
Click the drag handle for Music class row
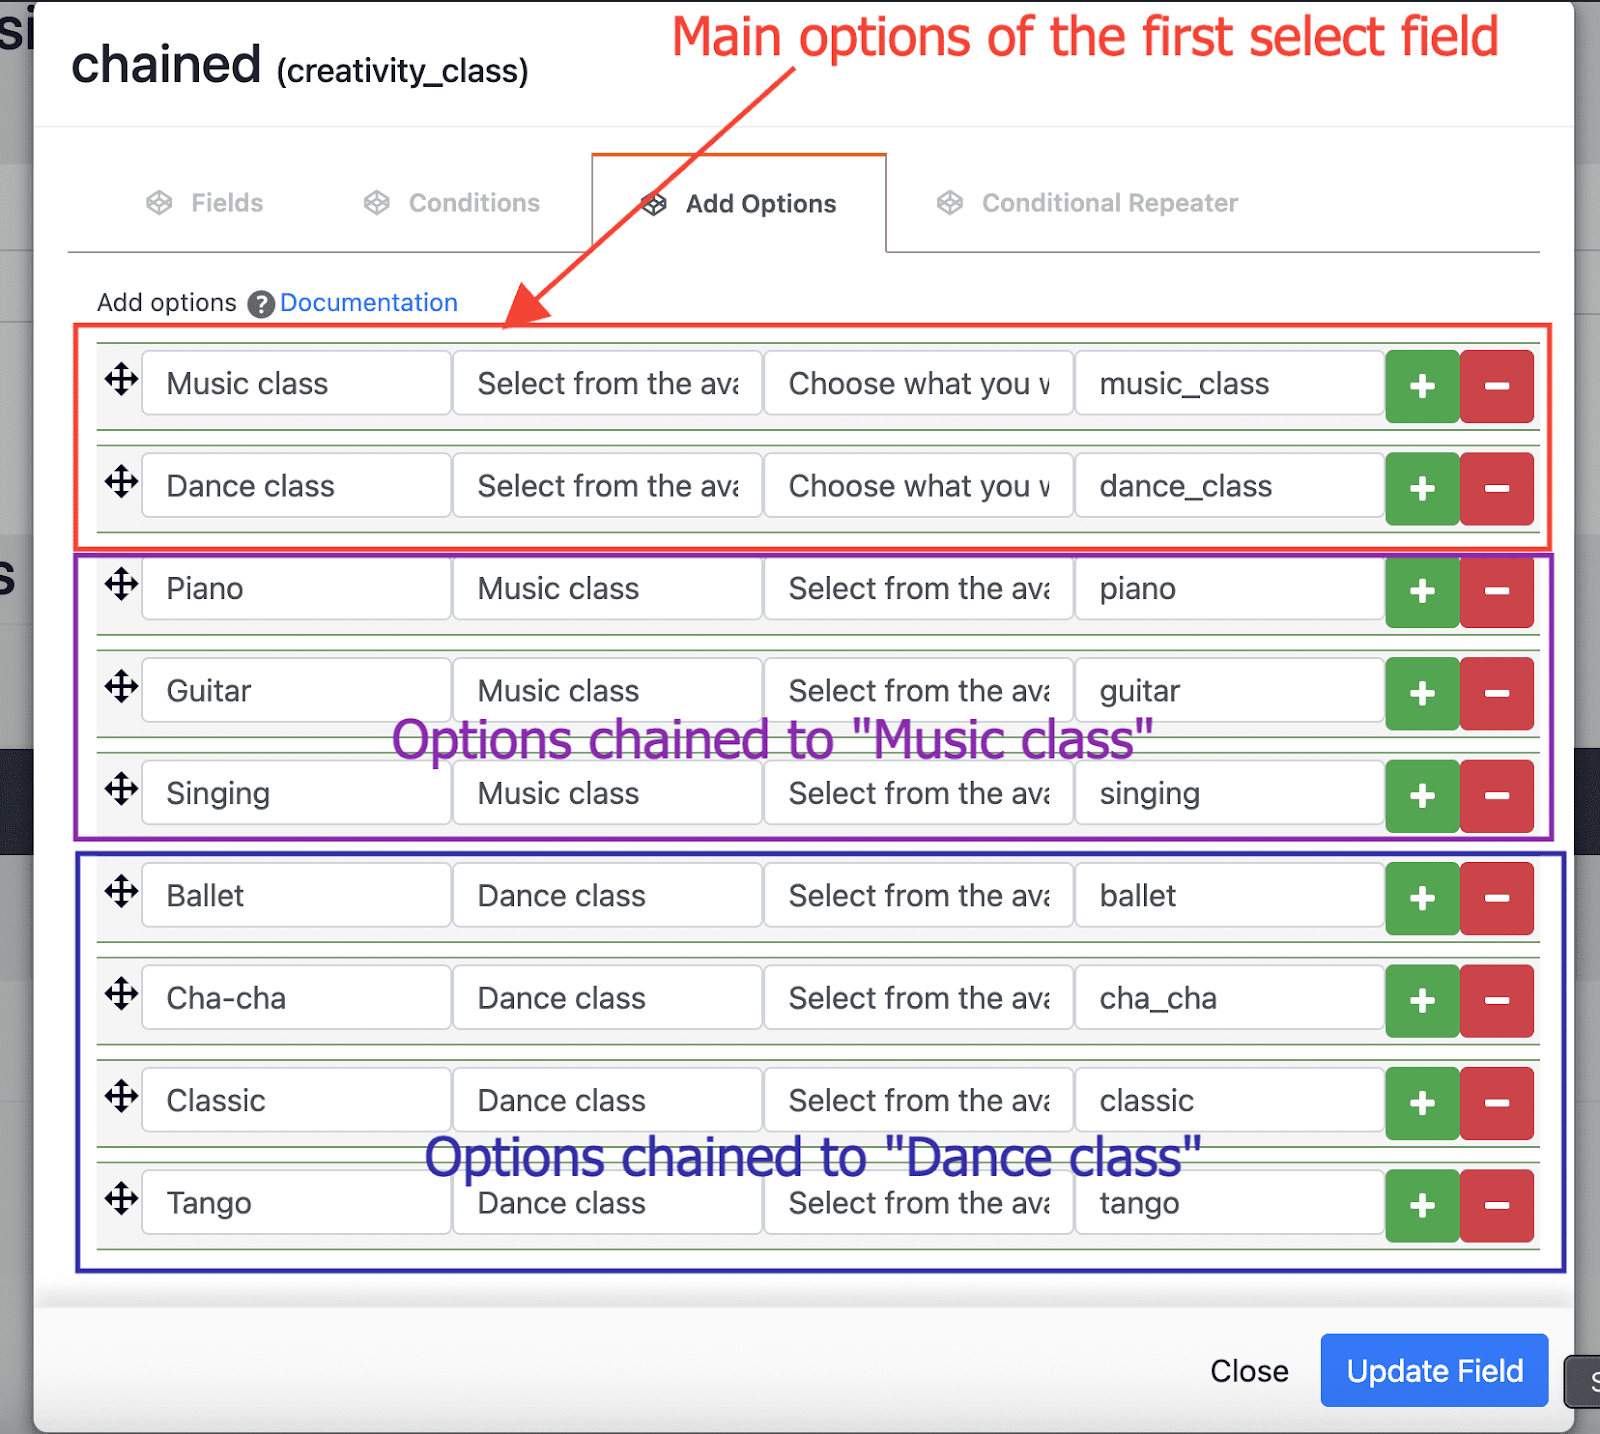click(121, 380)
